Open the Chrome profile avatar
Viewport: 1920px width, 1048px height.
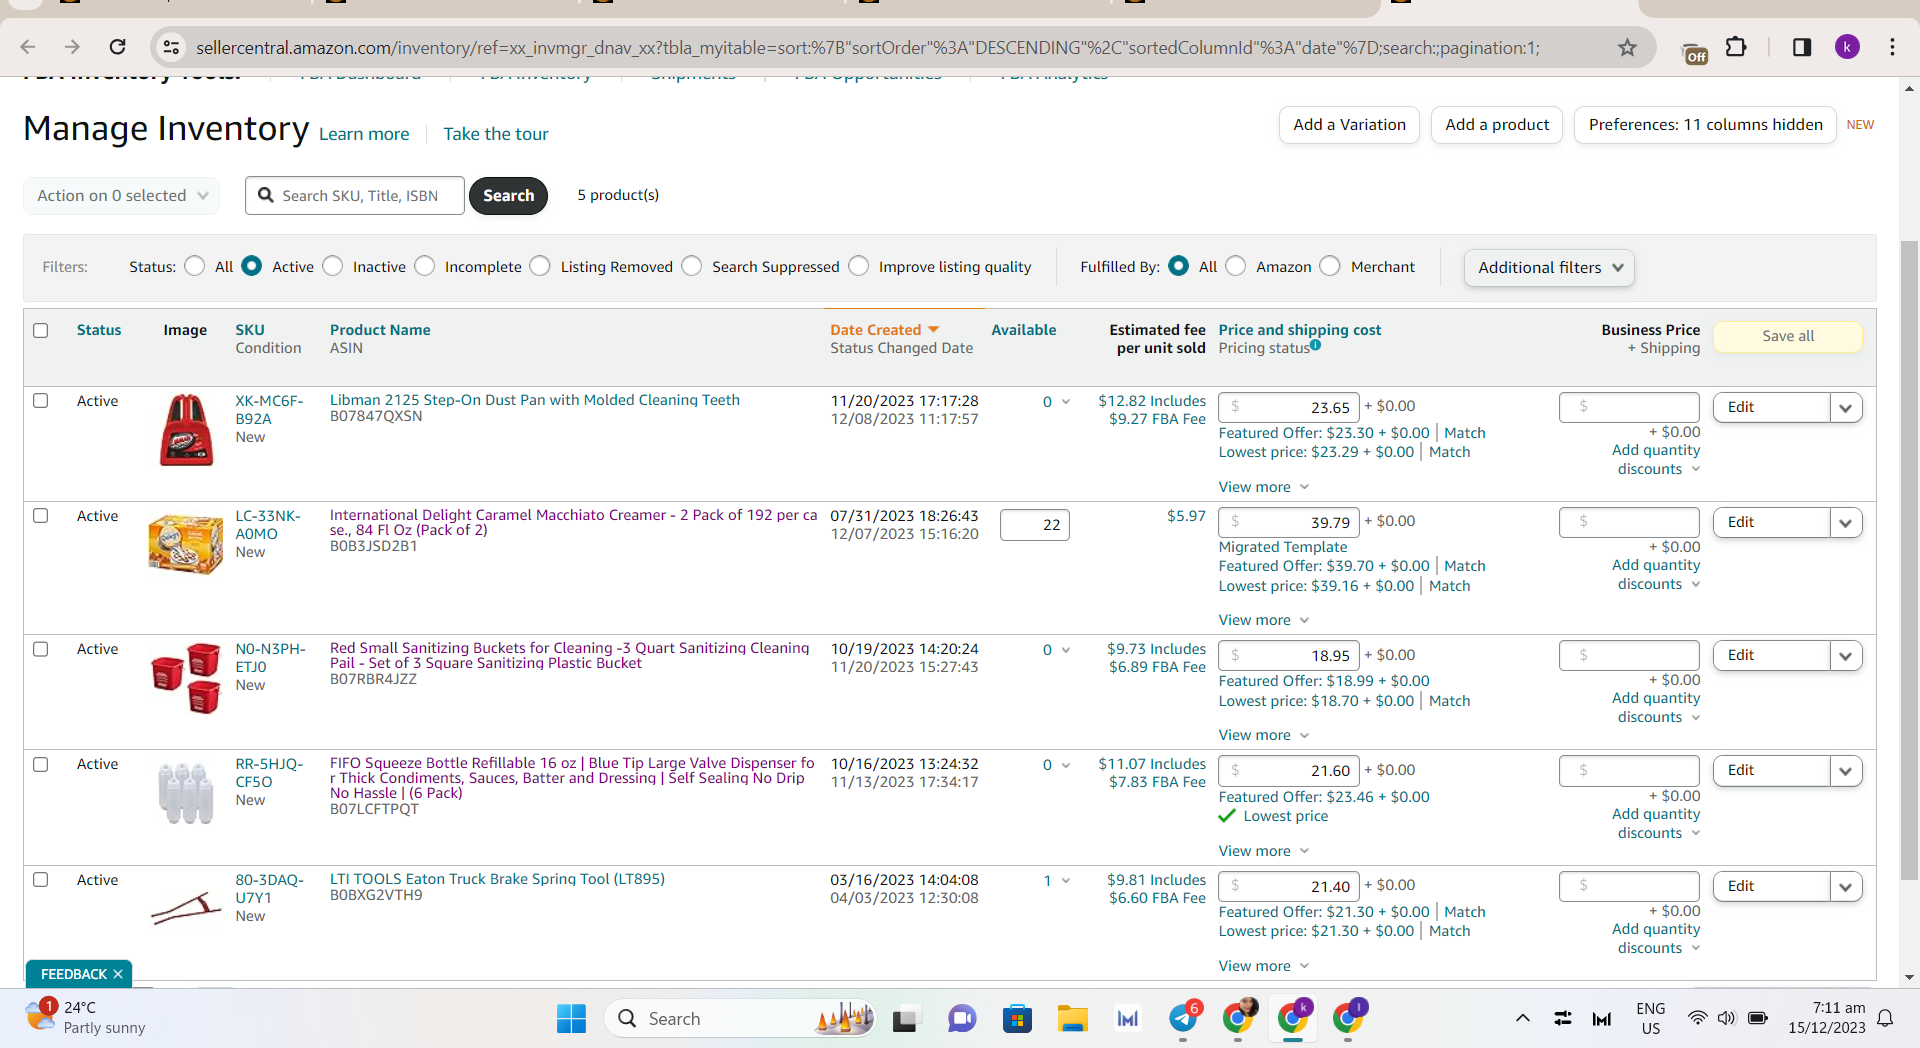pyautogui.click(x=1847, y=47)
